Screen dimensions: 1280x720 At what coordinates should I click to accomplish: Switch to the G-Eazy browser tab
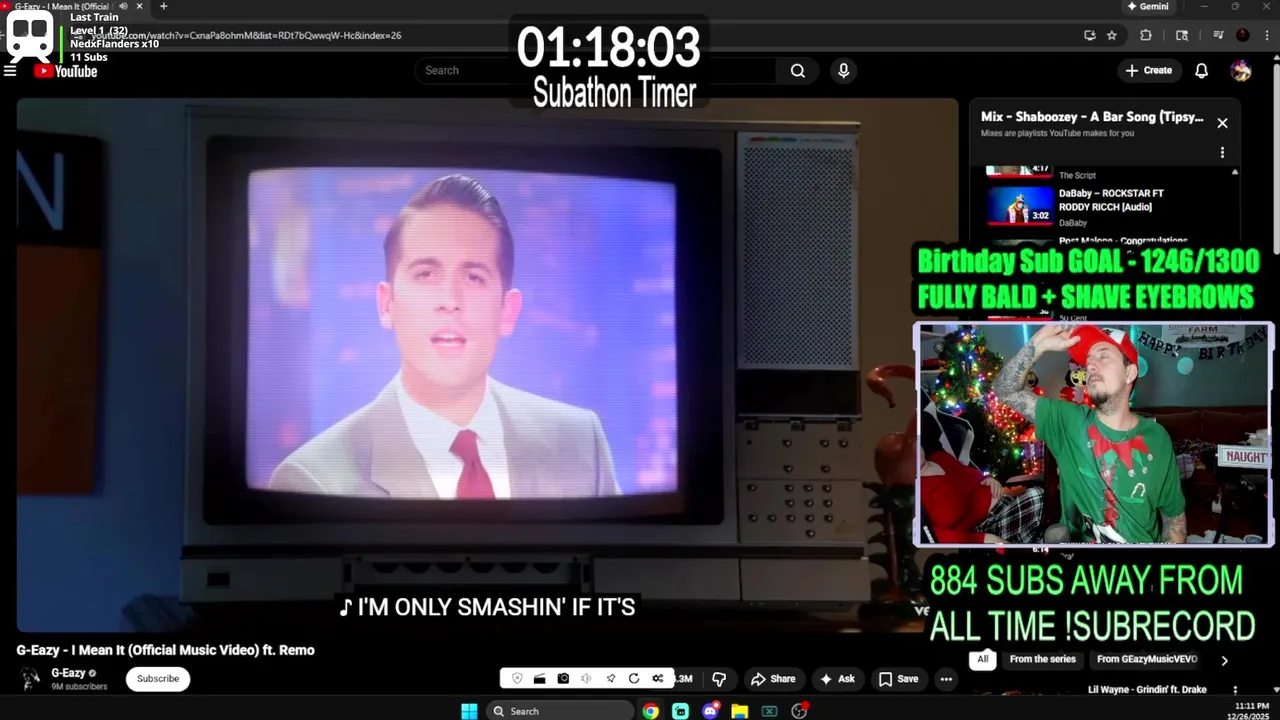(68, 6)
